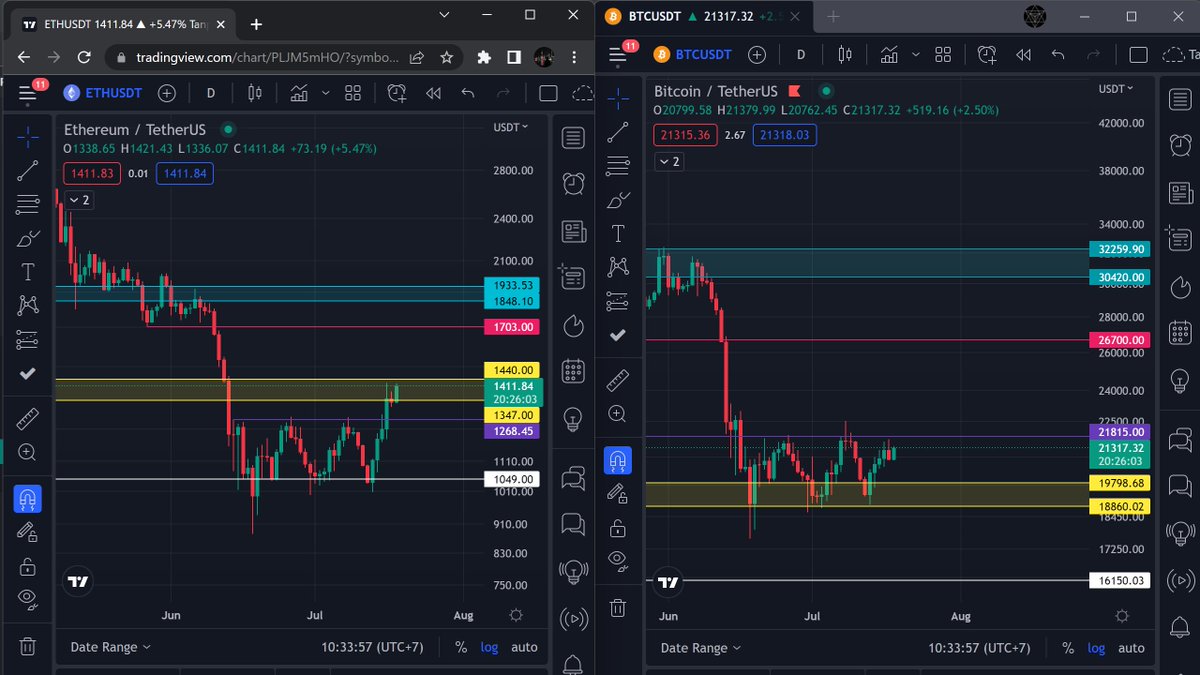Click the red 1411.83 sell button
Image resolution: width=1200 pixels, height=675 pixels.
click(x=92, y=173)
